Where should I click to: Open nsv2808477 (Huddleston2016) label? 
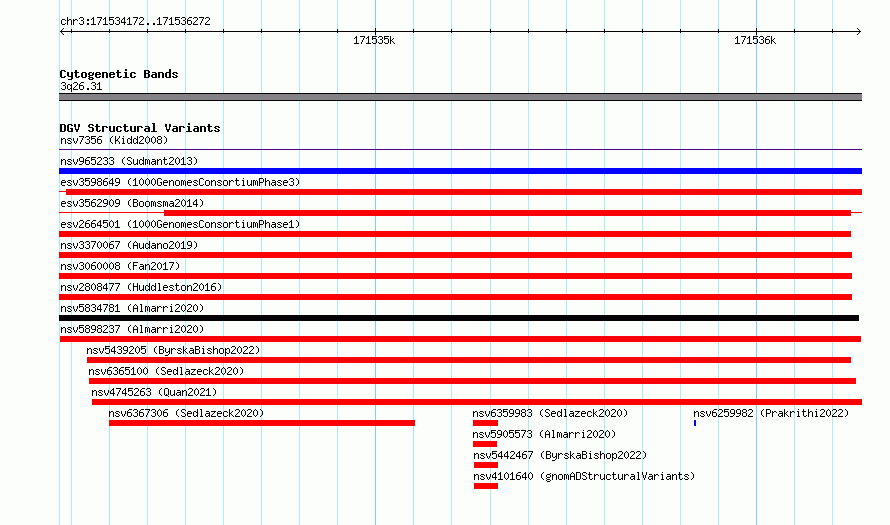tap(141, 287)
